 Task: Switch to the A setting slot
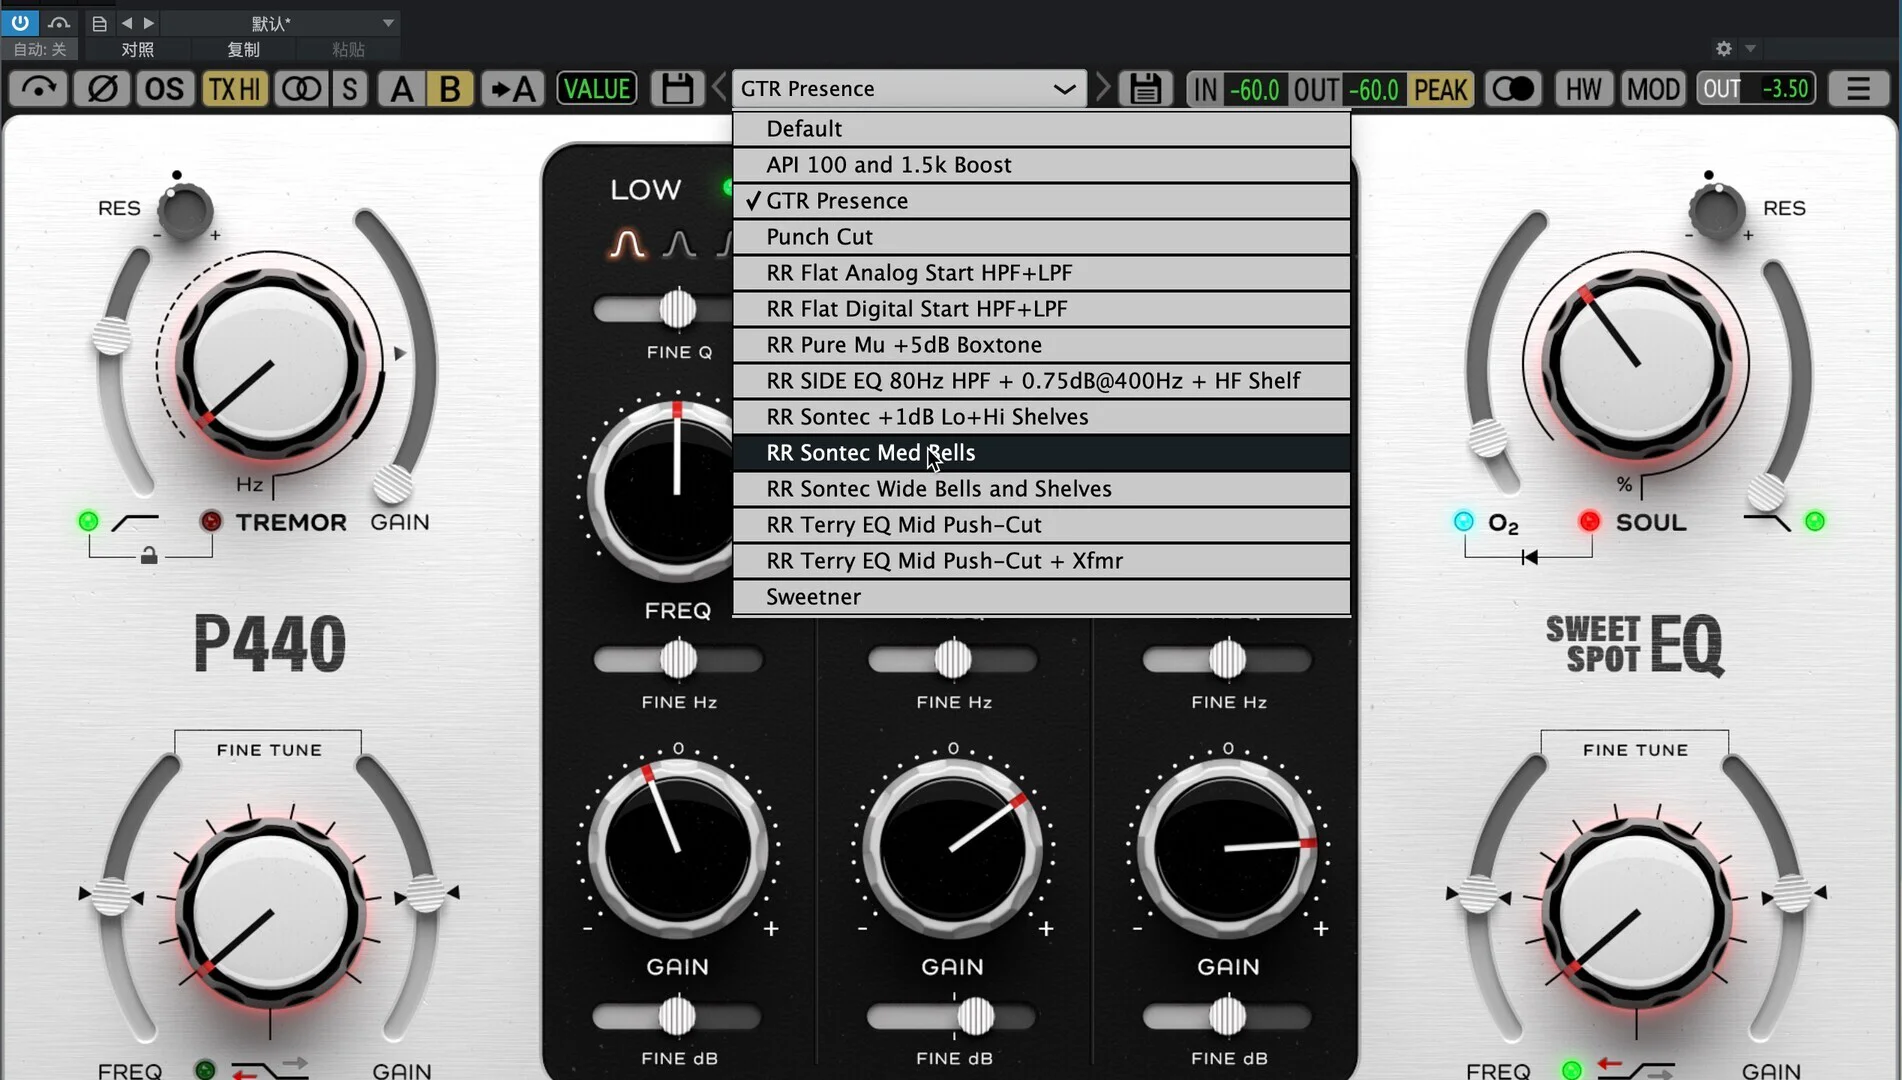[x=401, y=89]
